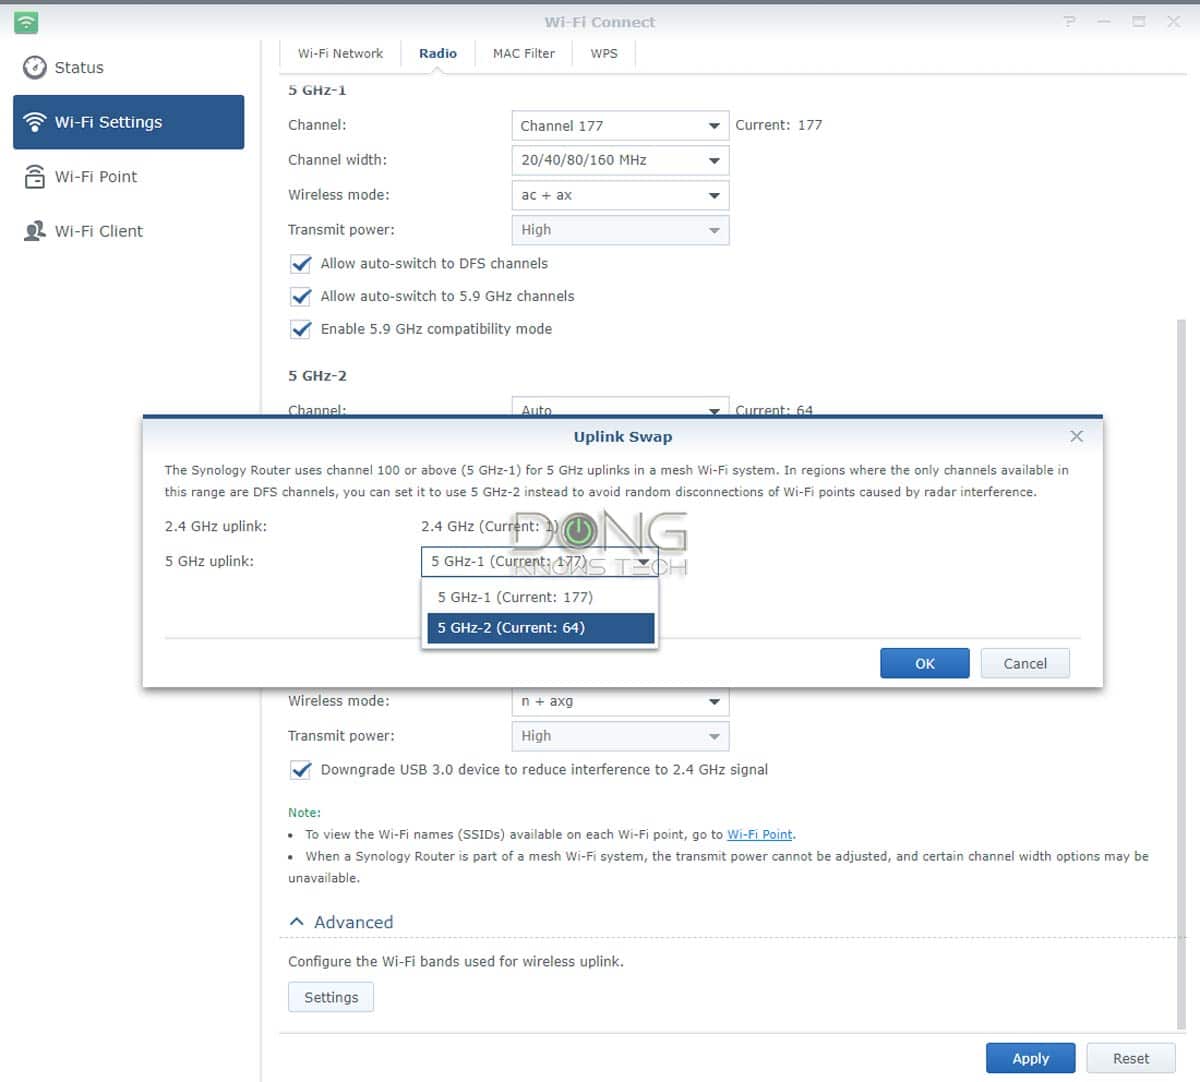Click the vertical scrollbar of settings panel
The width and height of the screenshot is (1200, 1082).
coord(1182,675)
